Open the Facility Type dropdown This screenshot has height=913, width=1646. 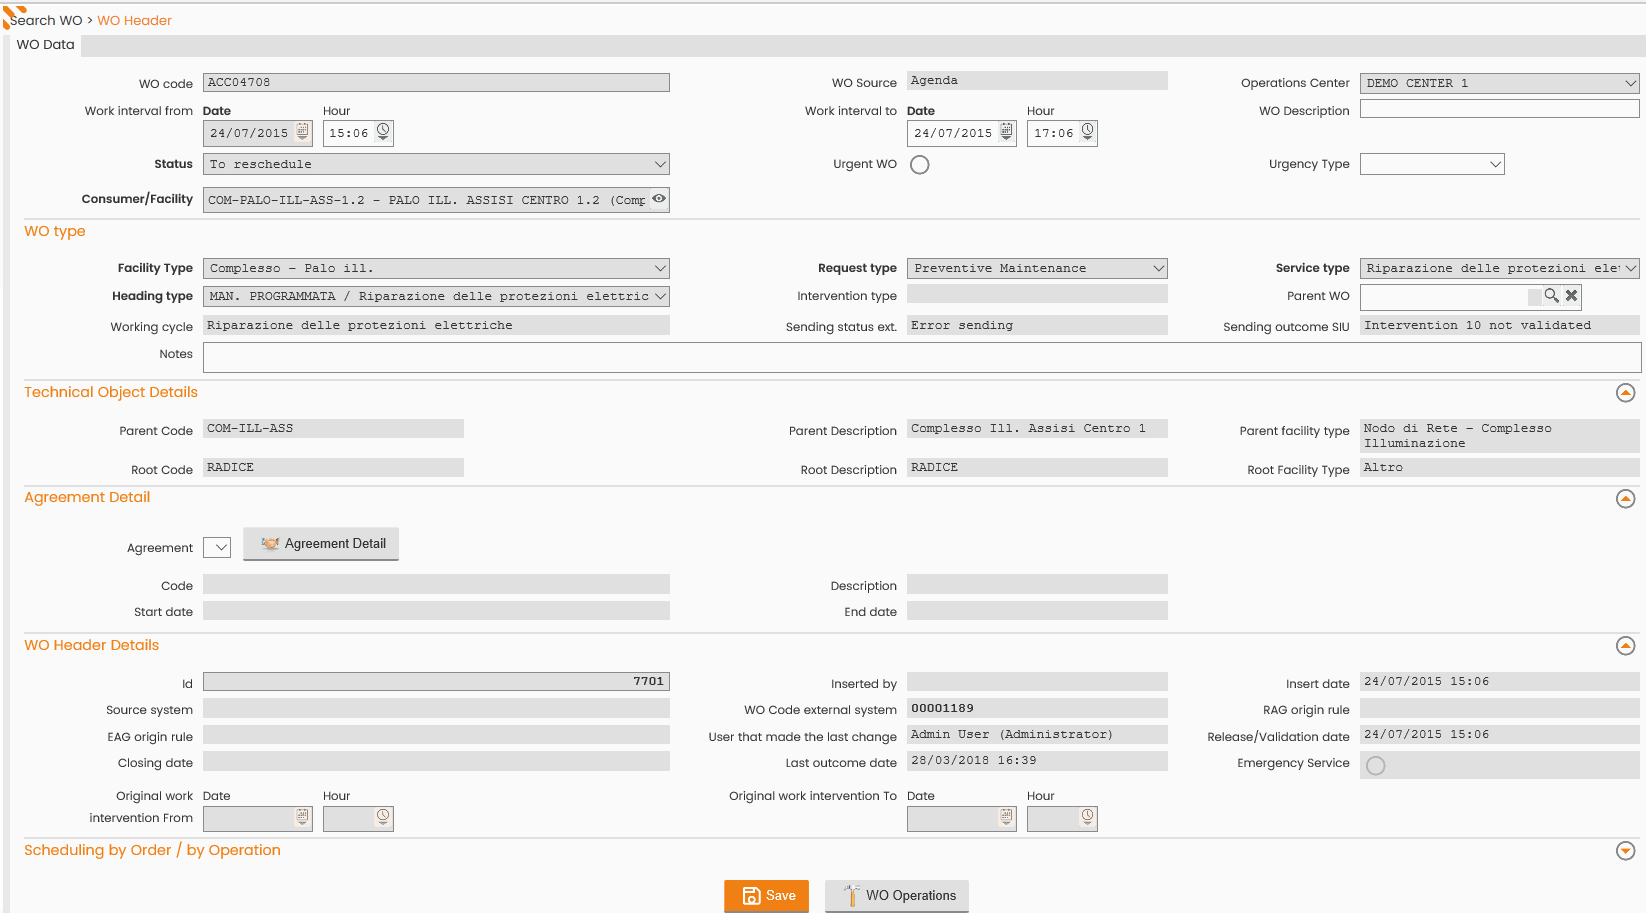point(436,268)
